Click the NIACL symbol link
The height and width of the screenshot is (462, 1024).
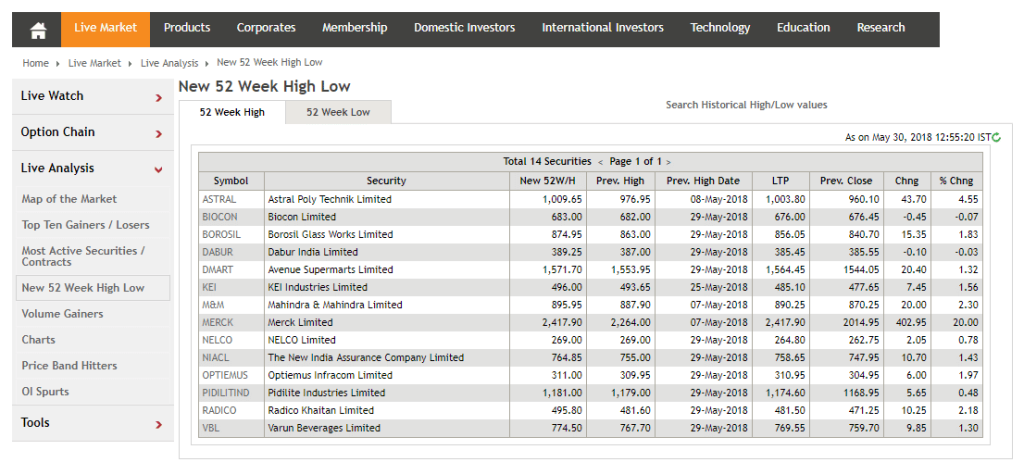pos(216,358)
